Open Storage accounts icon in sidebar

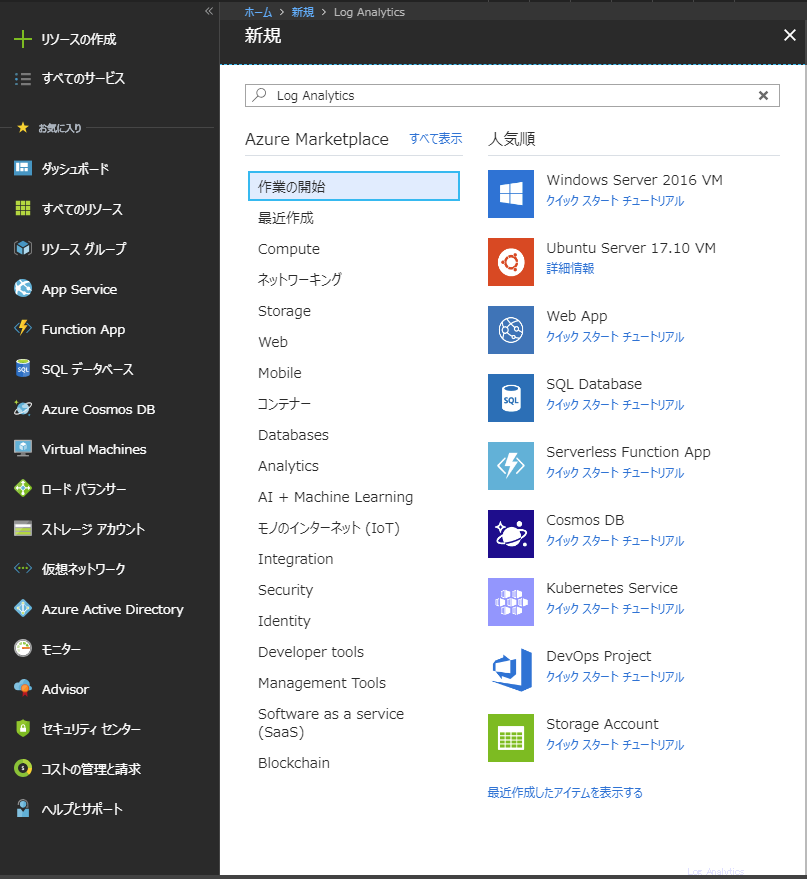(22, 529)
